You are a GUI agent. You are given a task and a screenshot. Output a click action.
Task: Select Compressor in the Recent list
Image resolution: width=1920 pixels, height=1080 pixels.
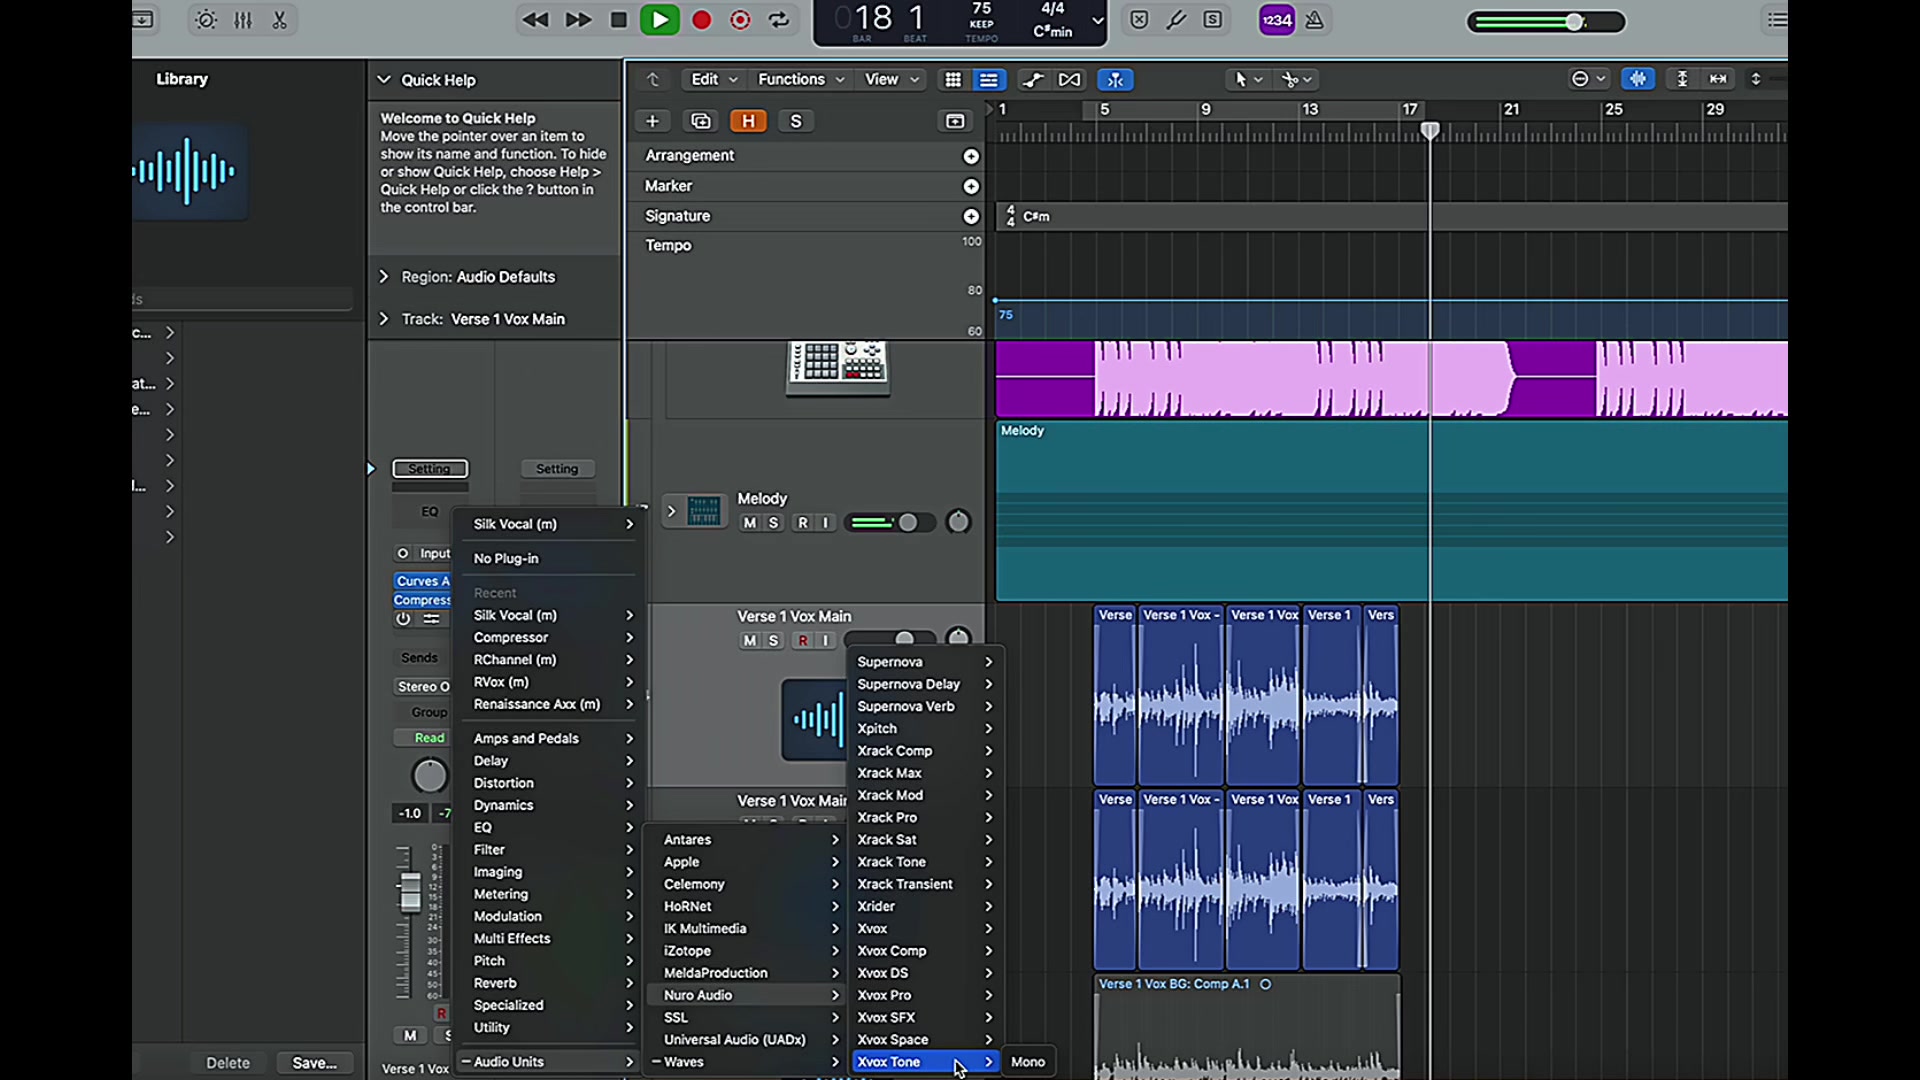click(548, 638)
